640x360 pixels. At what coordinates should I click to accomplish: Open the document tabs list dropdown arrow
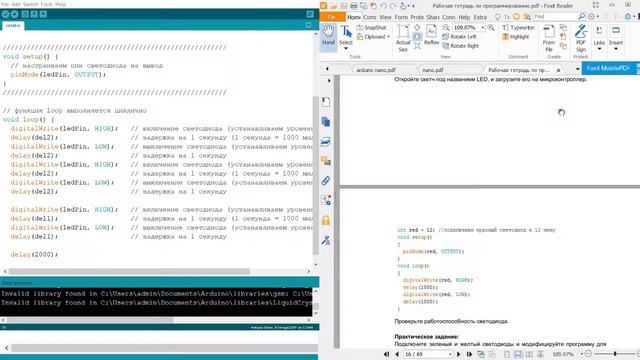(x=577, y=69)
